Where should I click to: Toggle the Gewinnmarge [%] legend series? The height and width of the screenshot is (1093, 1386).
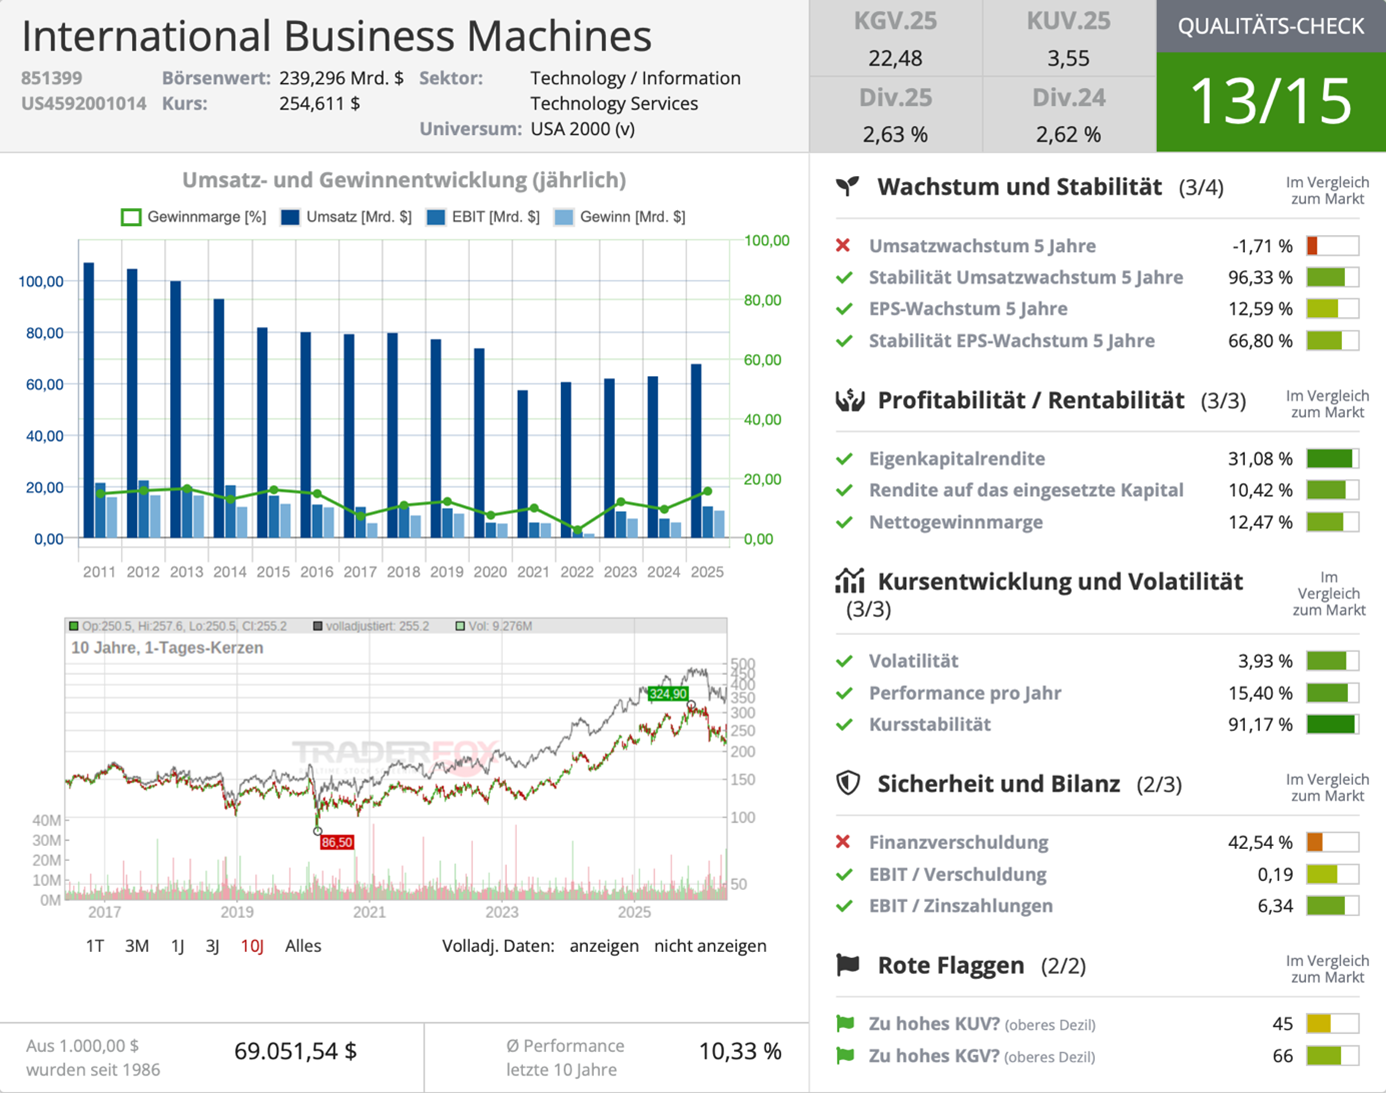coord(193,217)
